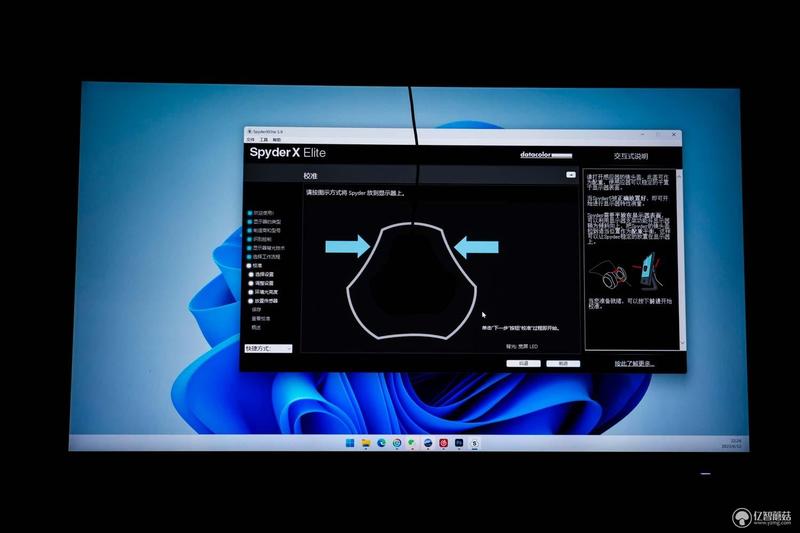The image size is (800, 533).
Task: Open Photoshop from the taskbar
Action: click(x=459, y=443)
